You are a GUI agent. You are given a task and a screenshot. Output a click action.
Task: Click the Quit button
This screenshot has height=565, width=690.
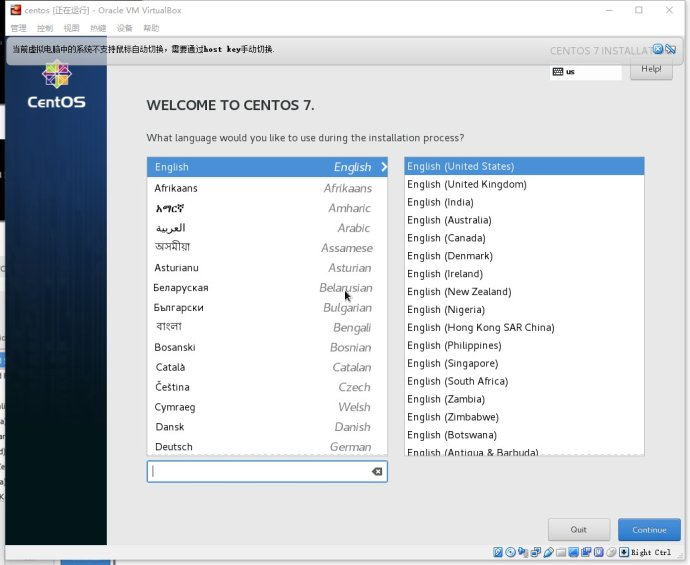click(x=579, y=530)
